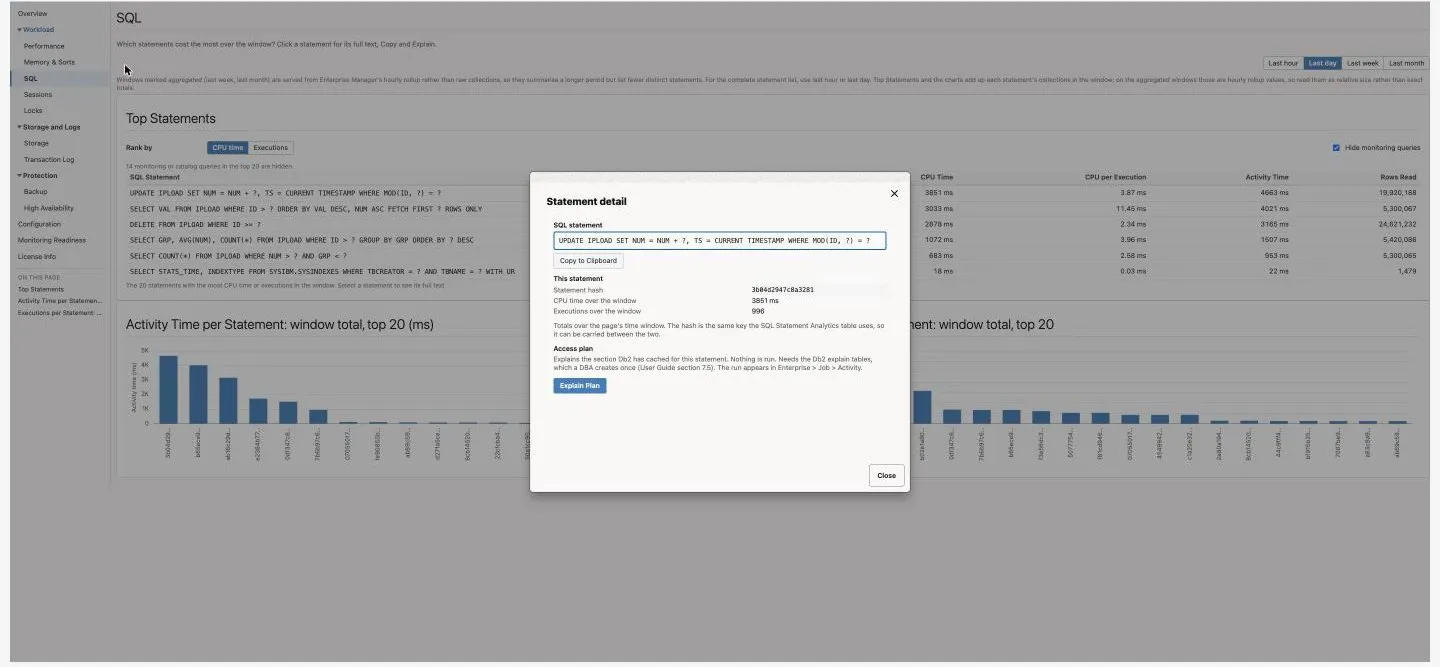Toggle Hide monitoring queries checkbox
The height and width of the screenshot is (667, 1440).
[x=1336, y=148]
